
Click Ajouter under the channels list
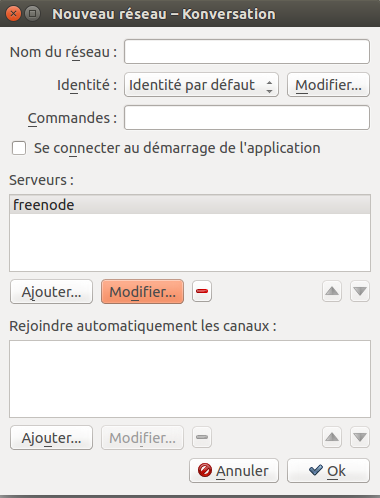(51, 438)
